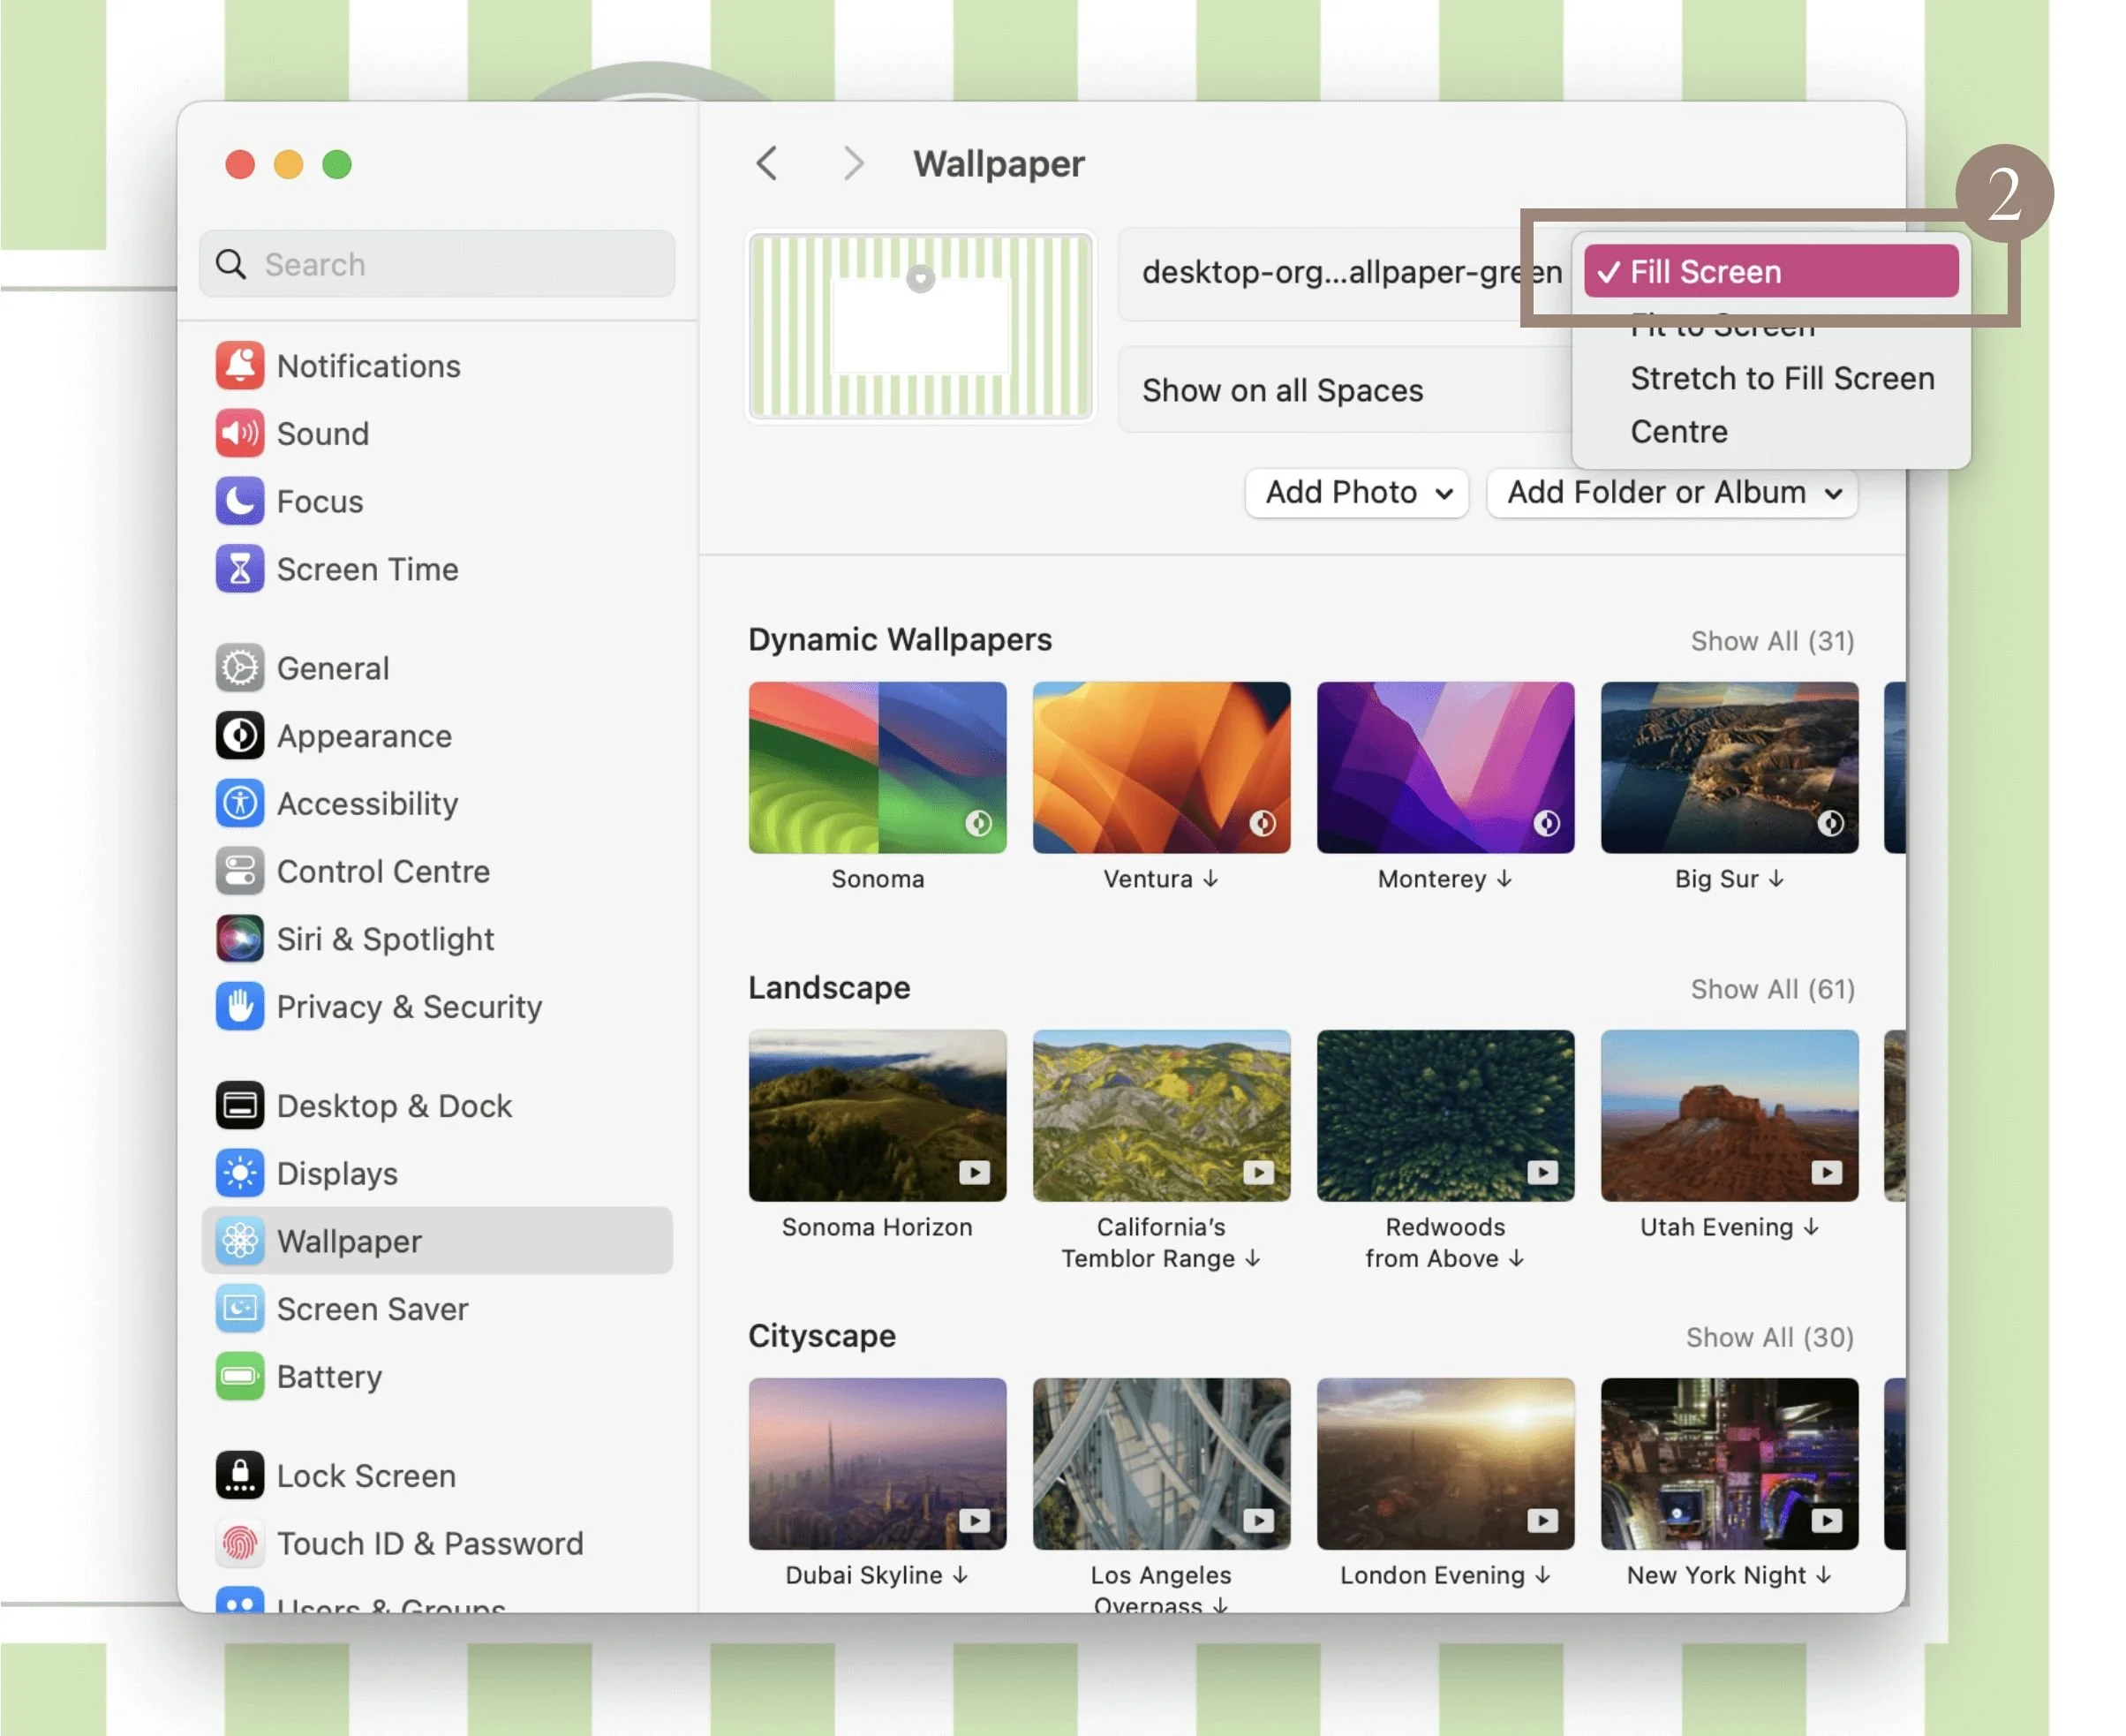
Task: Click the Privacy & Security hand icon
Action: [x=239, y=1007]
